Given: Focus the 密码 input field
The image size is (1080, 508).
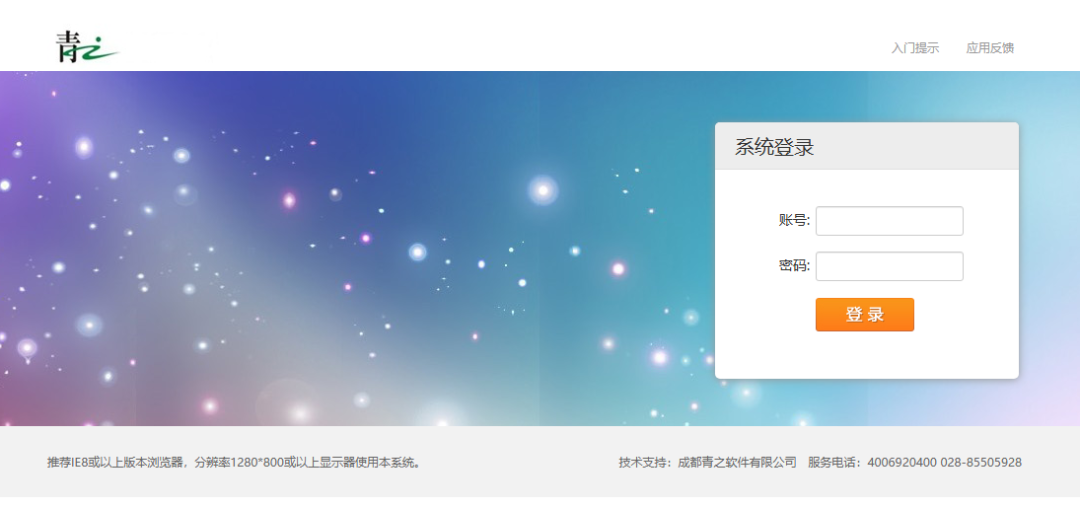Looking at the screenshot, I should tap(889, 266).
